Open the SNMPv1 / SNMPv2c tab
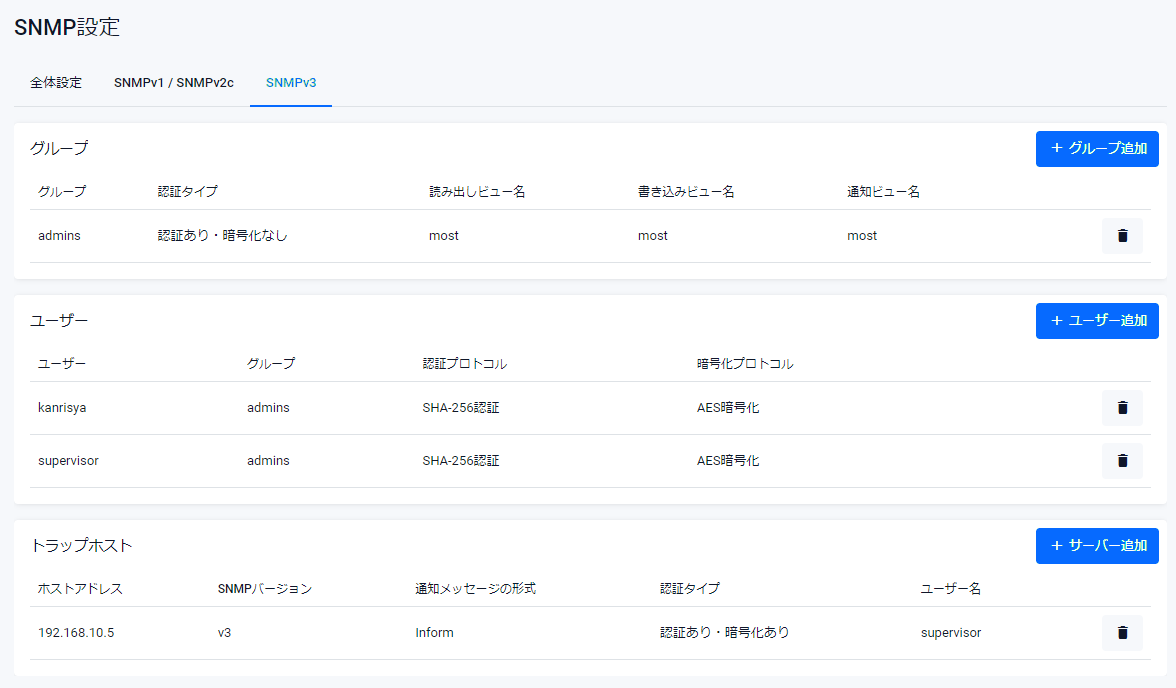Screen dimensions: 1176x688 tap(174, 83)
